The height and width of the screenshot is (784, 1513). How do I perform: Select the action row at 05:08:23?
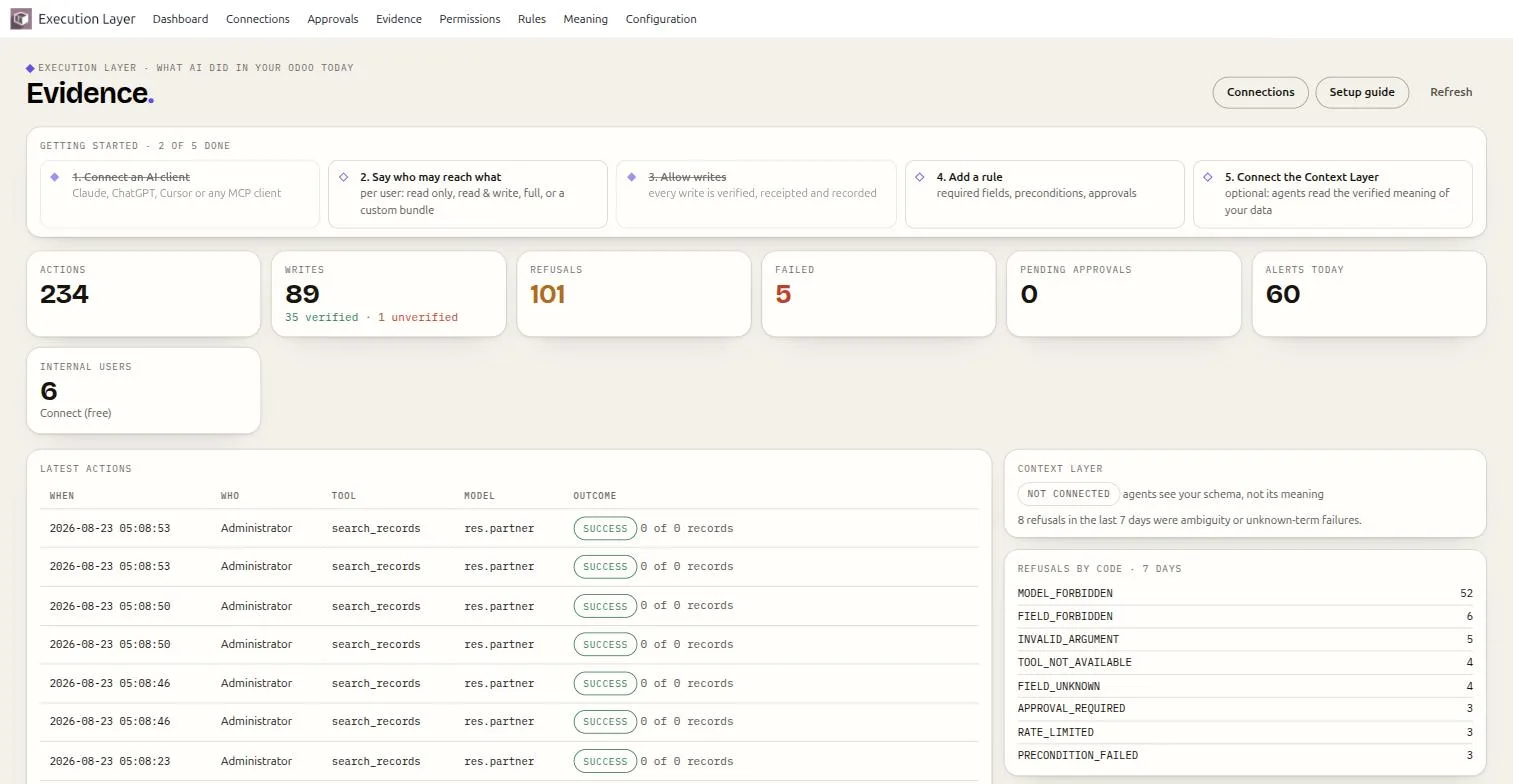[x=509, y=761]
